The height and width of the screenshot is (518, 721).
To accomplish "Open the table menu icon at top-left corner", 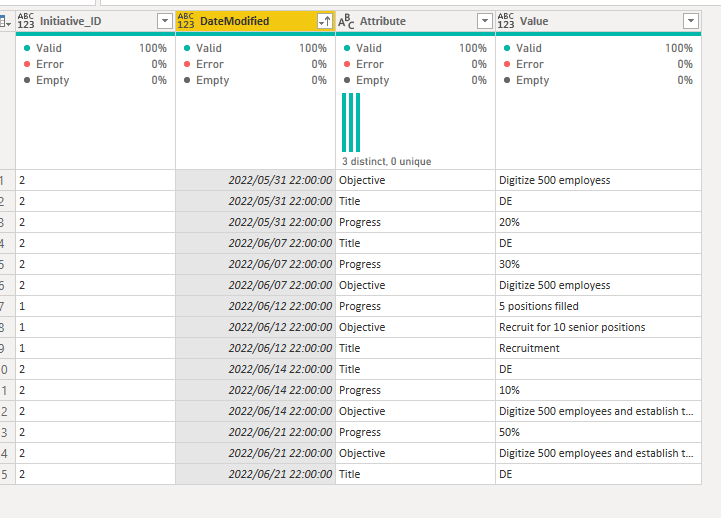I will click(x=5, y=21).
